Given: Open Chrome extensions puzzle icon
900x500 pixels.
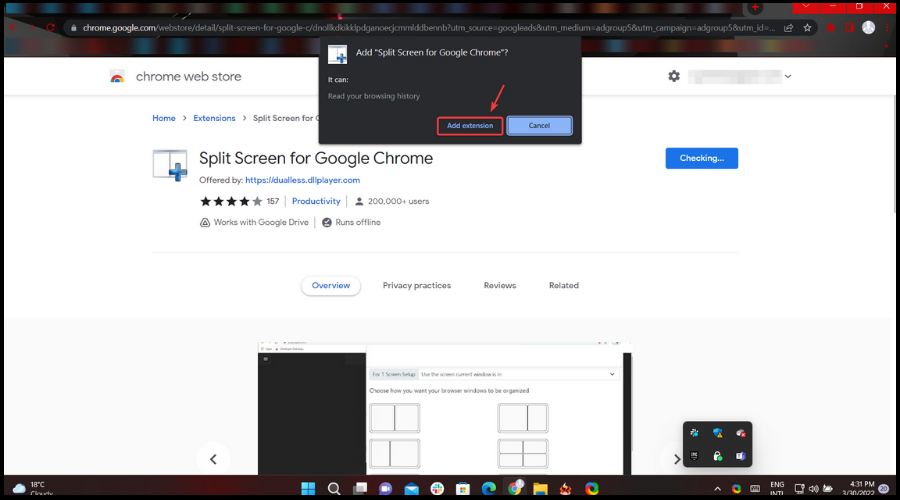Looking at the screenshot, I should pyautogui.click(x=831, y=28).
